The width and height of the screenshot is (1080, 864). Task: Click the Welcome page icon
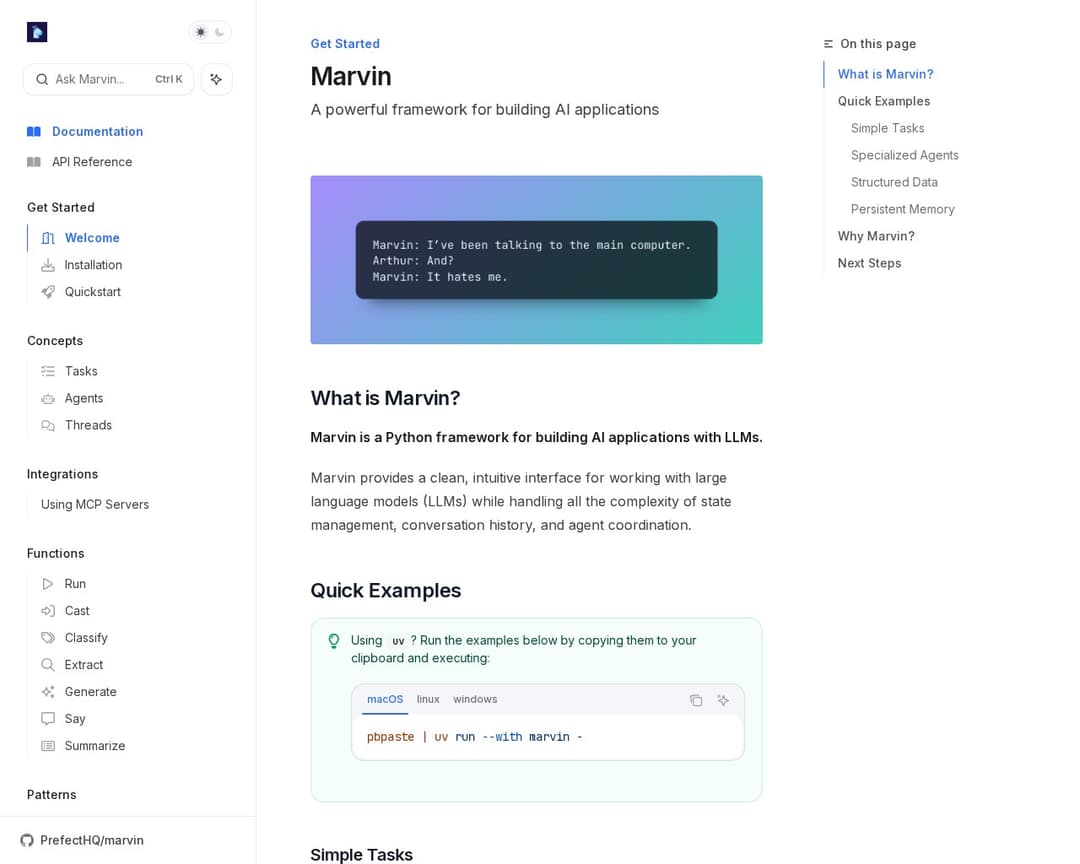point(48,238)
